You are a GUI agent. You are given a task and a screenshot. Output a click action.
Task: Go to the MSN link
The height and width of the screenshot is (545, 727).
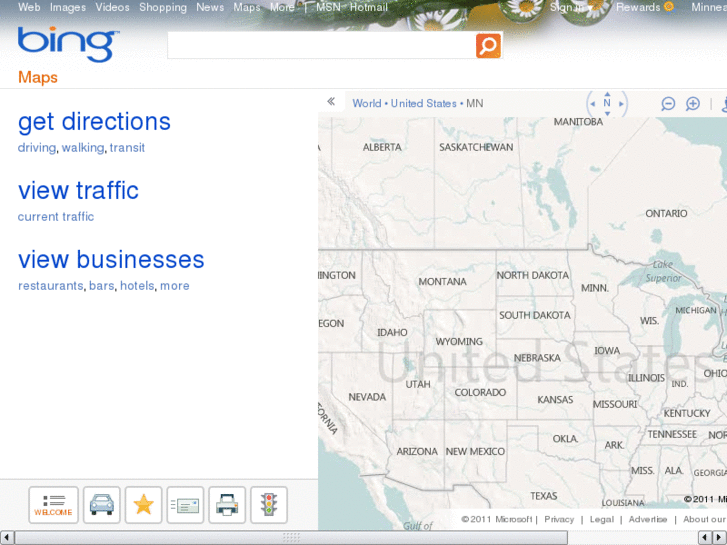(x=328, y=7)
